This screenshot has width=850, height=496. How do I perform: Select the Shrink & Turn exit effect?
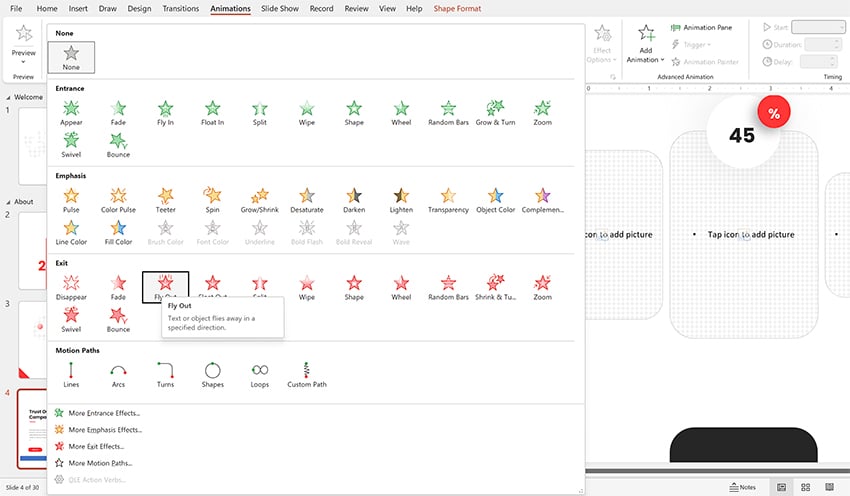(x=494, y=286)
